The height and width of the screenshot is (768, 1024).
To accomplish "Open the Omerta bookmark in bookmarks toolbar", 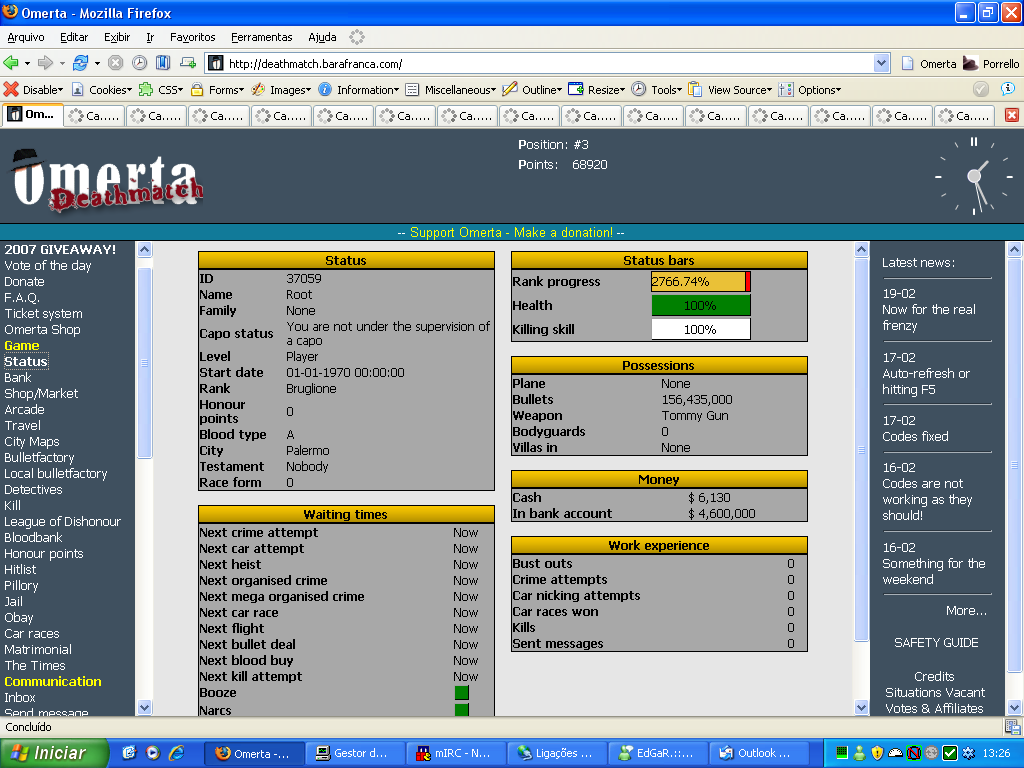I will [x=929, y=63].
